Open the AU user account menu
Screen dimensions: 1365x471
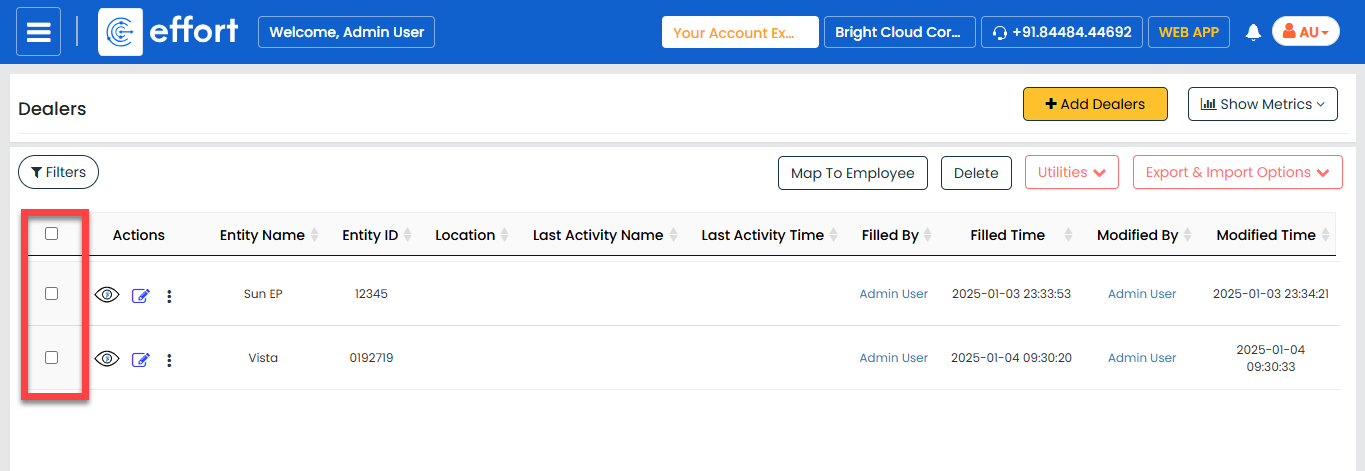[x=1305, y=32]
